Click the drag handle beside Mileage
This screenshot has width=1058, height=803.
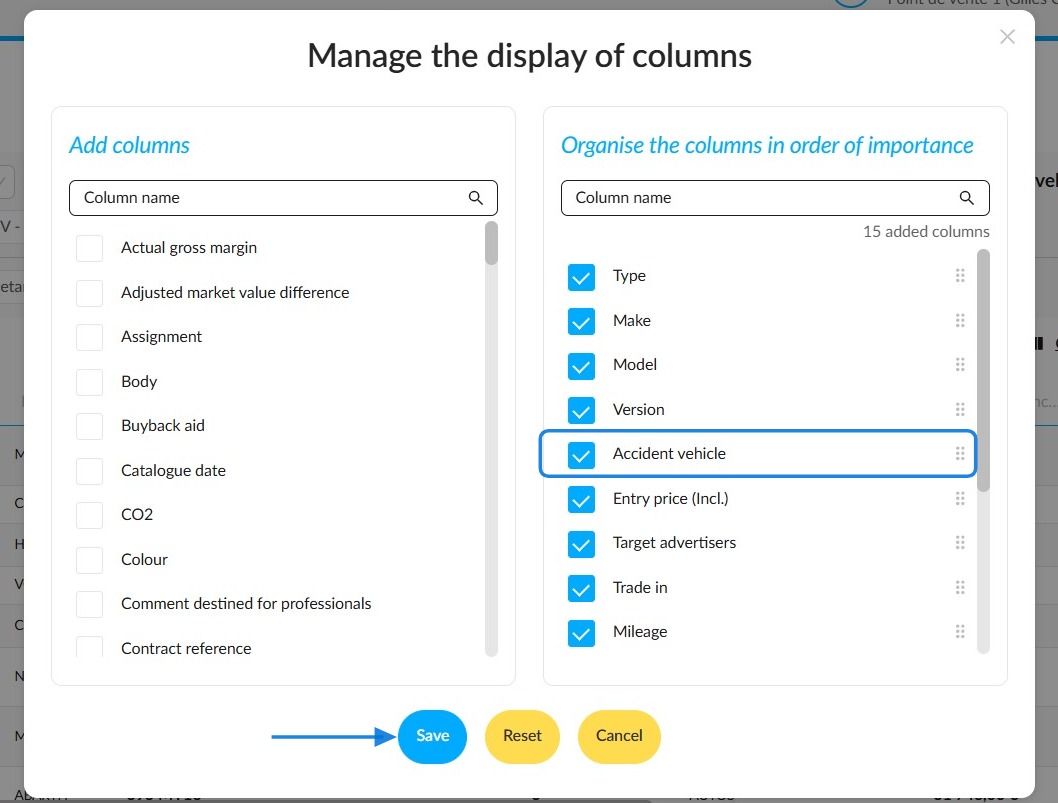point(959,632)
